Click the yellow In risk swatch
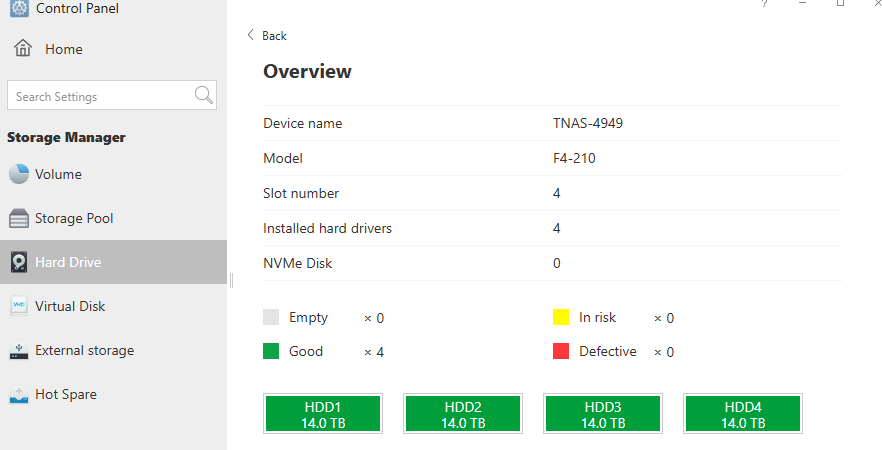Viewport: 882px width, 450px height. (561, 317)
